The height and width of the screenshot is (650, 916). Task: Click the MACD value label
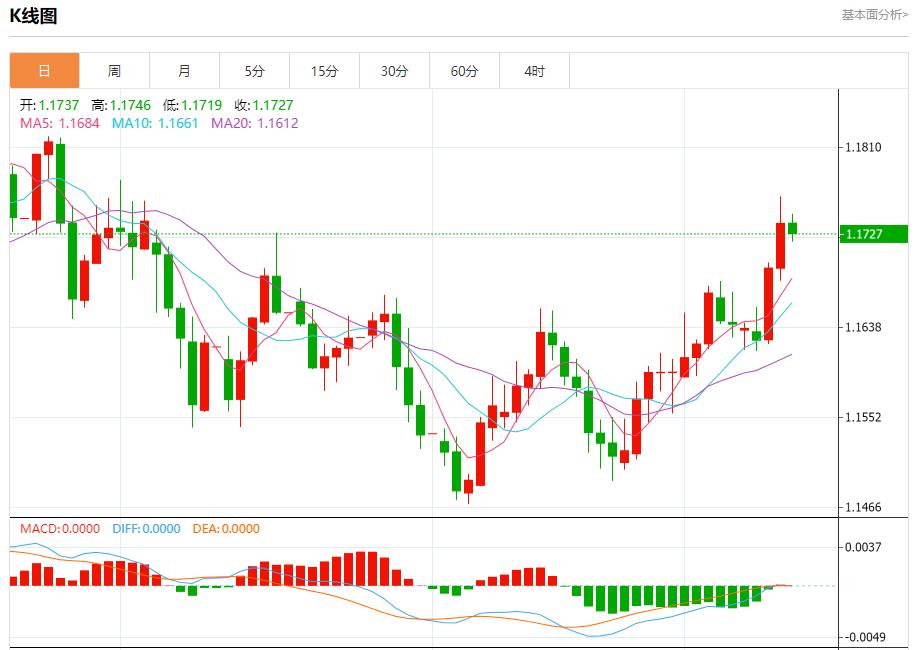(60, 529)
